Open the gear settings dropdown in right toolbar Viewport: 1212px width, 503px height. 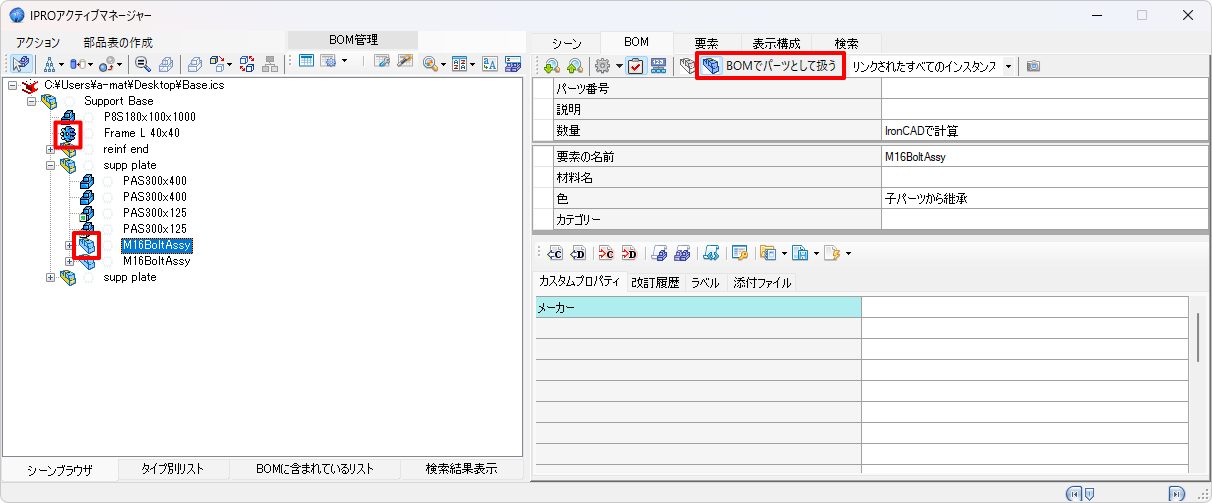(619, 66)
